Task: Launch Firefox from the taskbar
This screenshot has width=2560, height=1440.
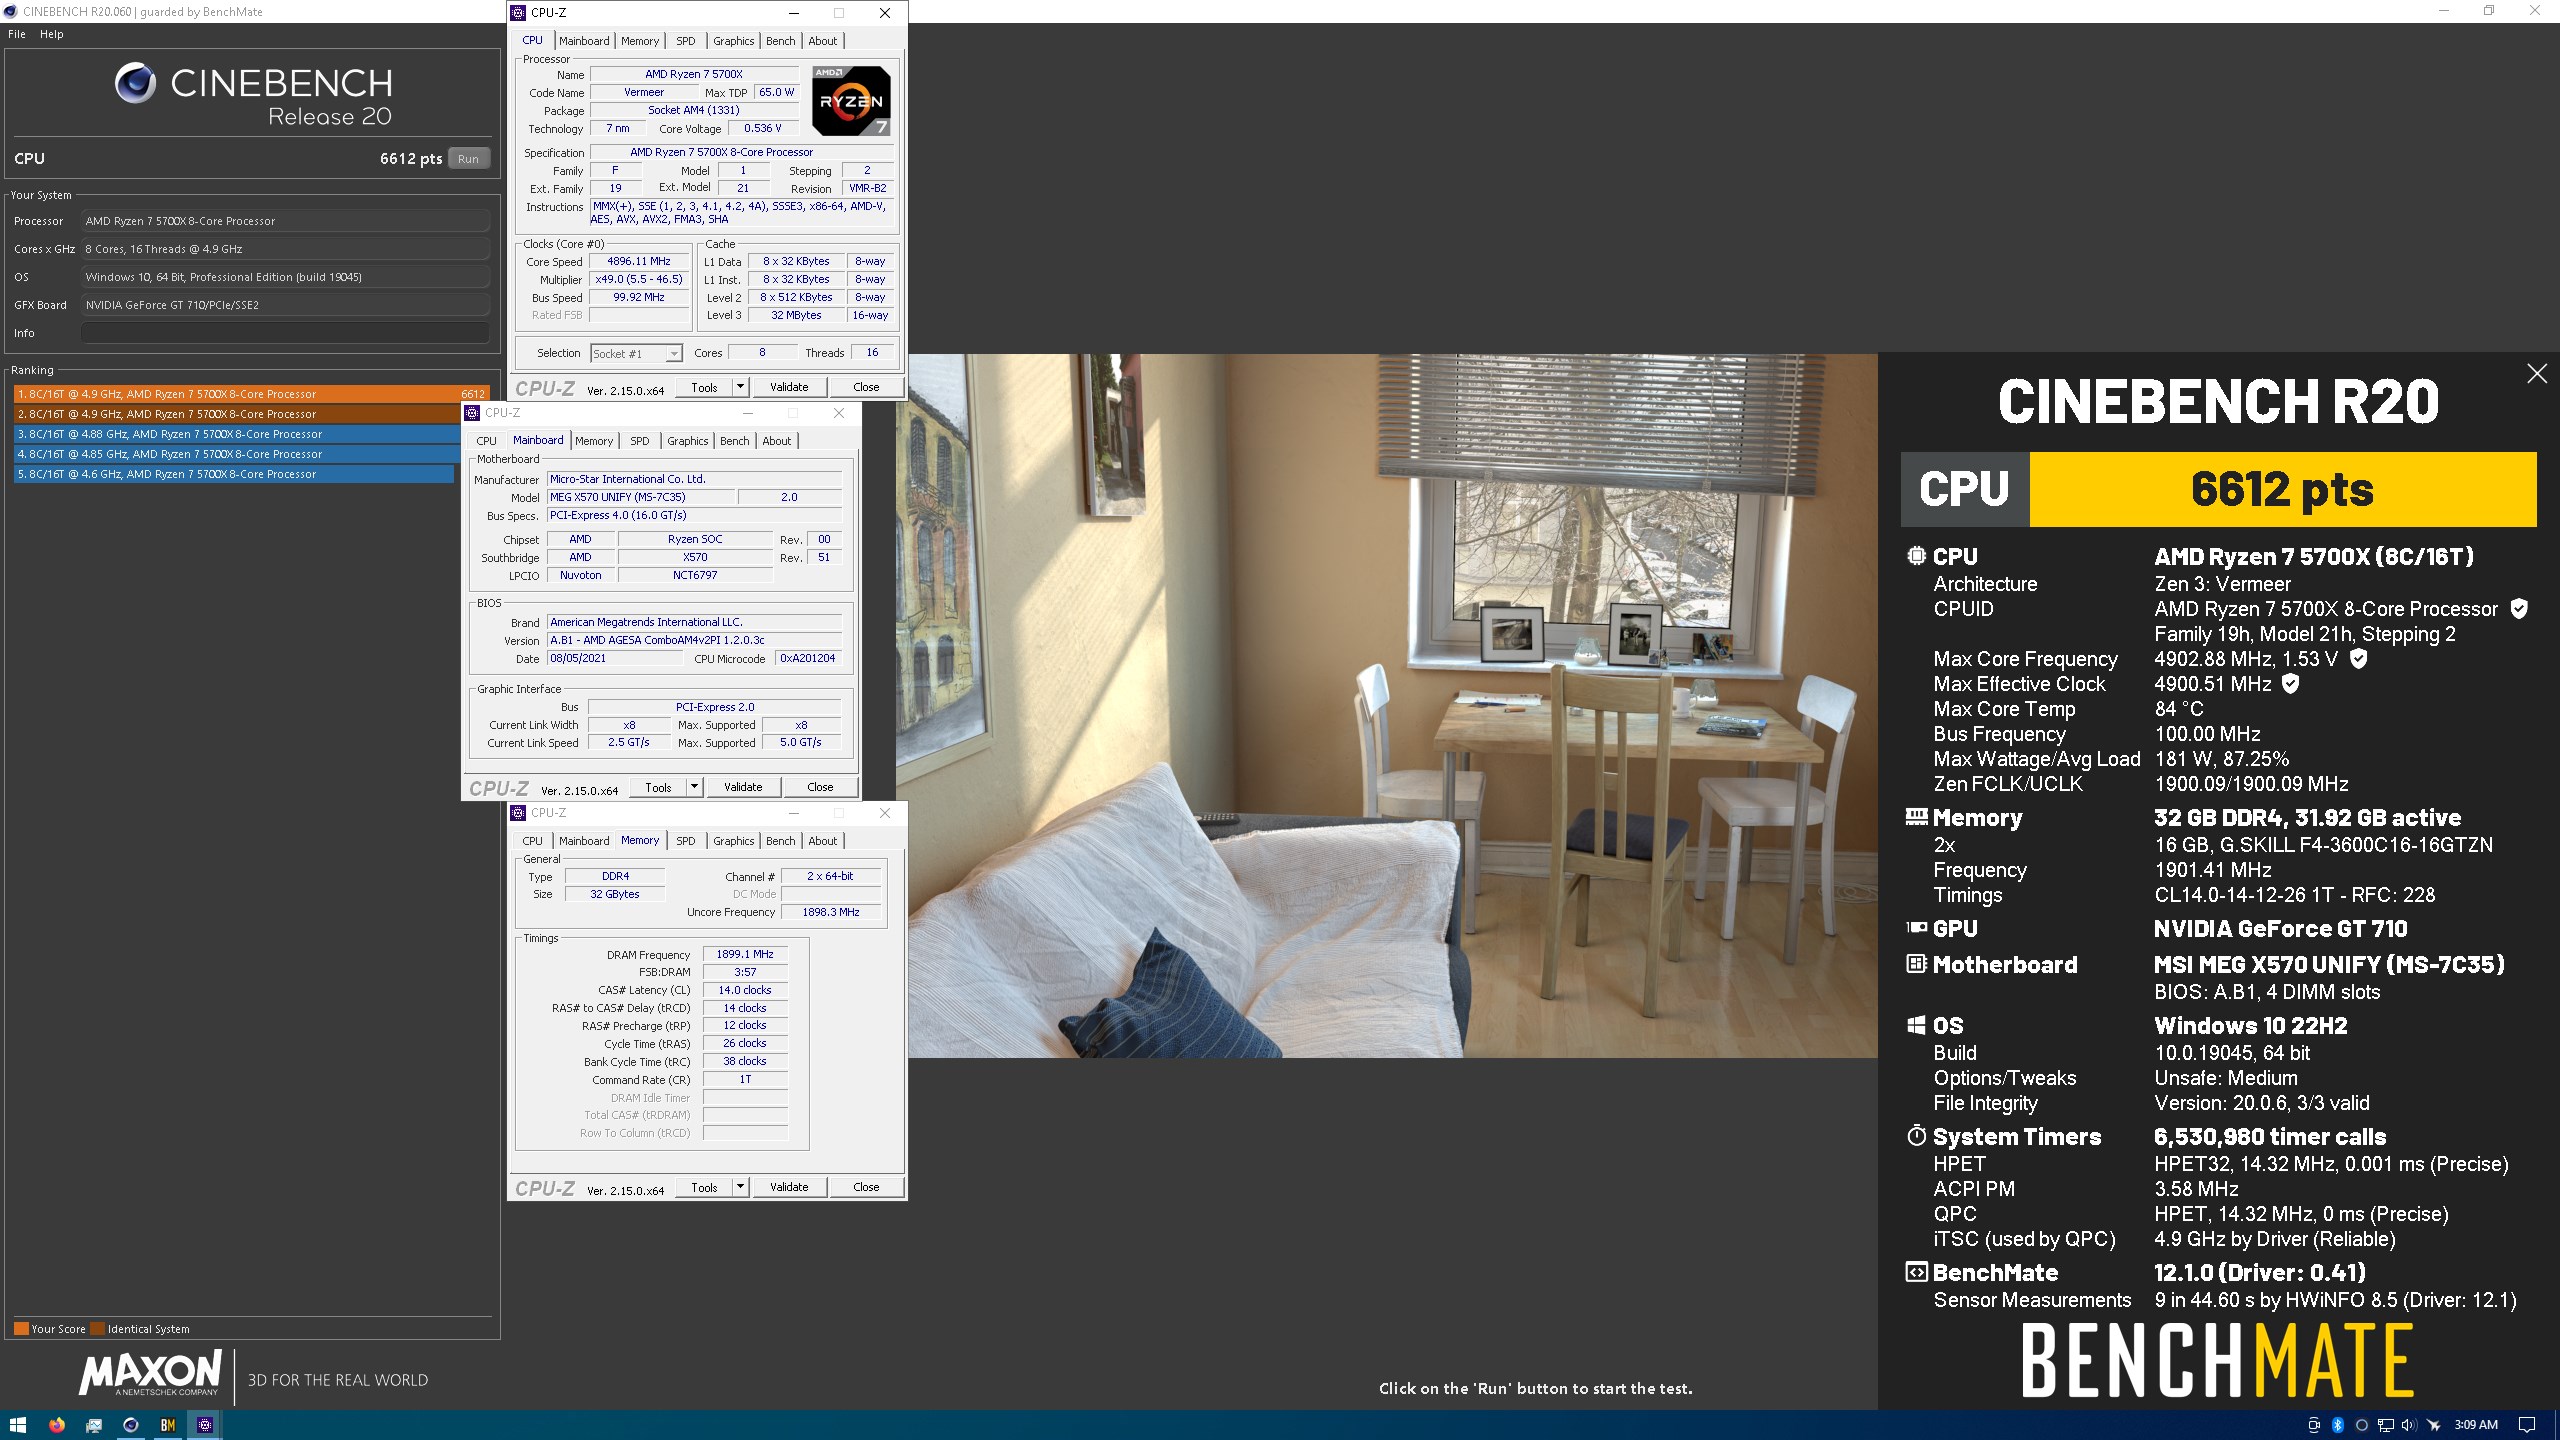Action: [56, 1425]
